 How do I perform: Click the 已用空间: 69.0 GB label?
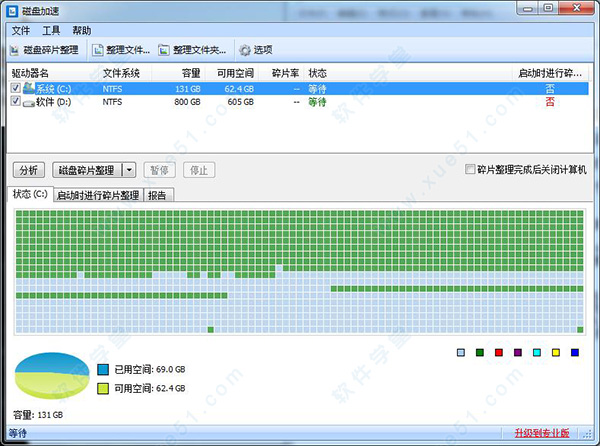(150, 369)
